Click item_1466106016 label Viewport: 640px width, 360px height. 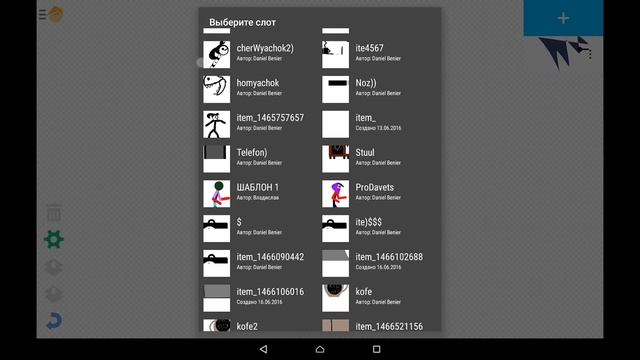tap(270, 292)
